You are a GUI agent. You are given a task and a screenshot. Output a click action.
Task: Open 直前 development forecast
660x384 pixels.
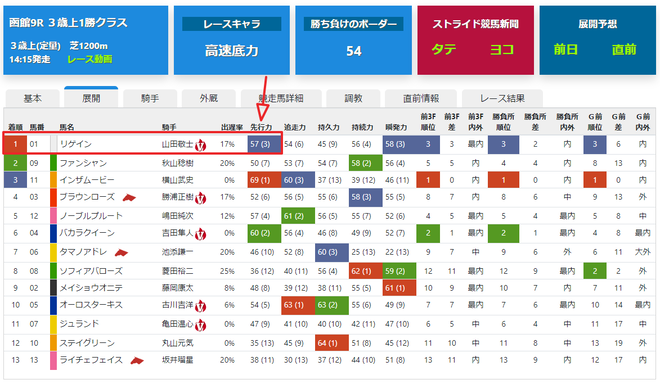[x=624, y=49]
